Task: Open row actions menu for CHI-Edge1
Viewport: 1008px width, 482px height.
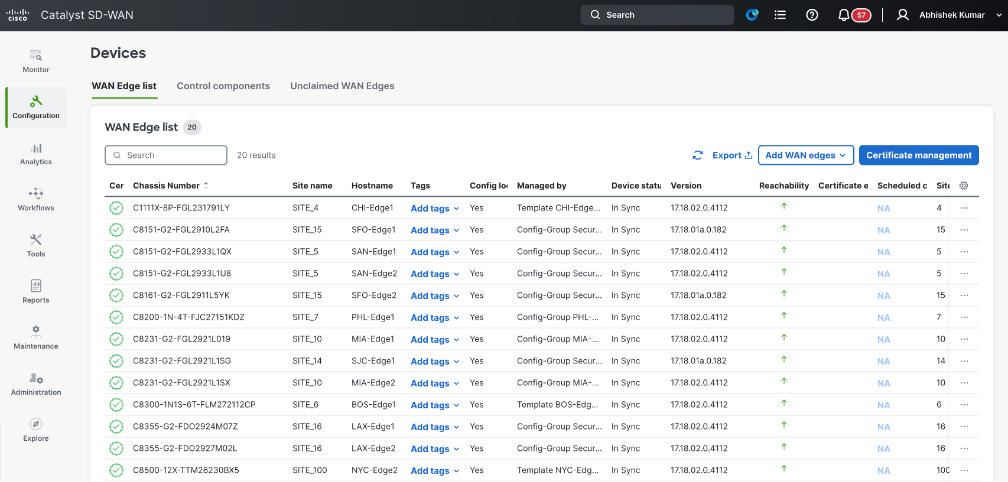Action: 964,208
